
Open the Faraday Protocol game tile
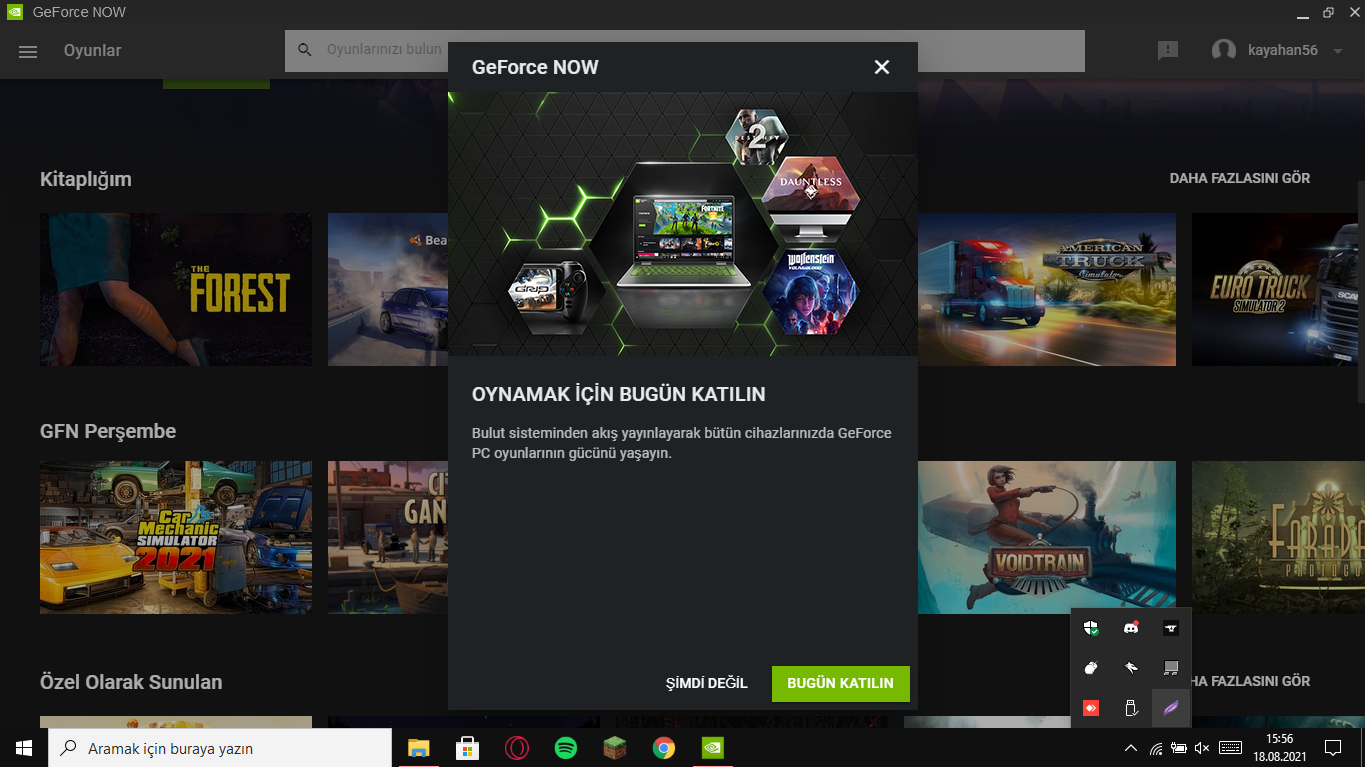[1278, 537]
